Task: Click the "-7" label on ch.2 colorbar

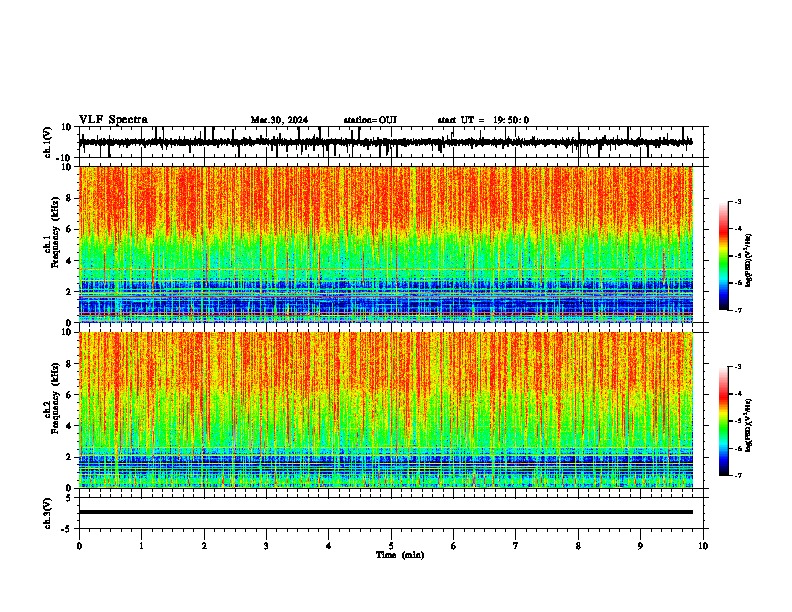Action: (737, 475)
